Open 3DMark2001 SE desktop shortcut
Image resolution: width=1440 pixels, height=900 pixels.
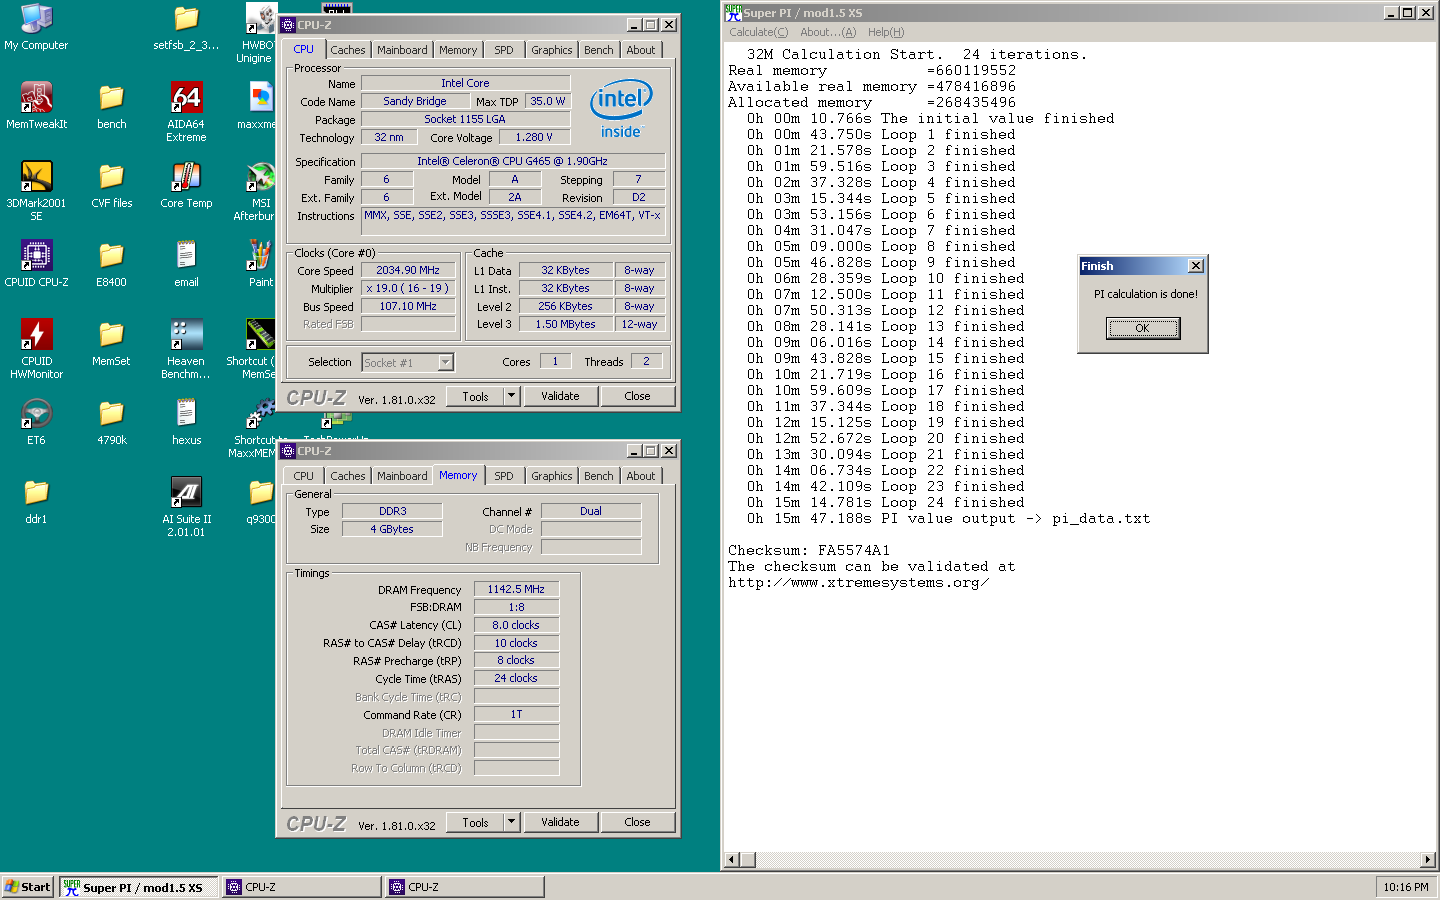point(36,190)
